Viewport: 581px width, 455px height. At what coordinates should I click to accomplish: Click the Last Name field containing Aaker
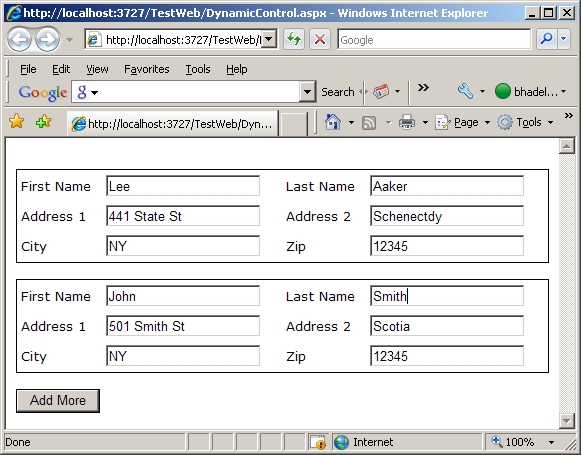pyautogui.click(x=447, y=186)
